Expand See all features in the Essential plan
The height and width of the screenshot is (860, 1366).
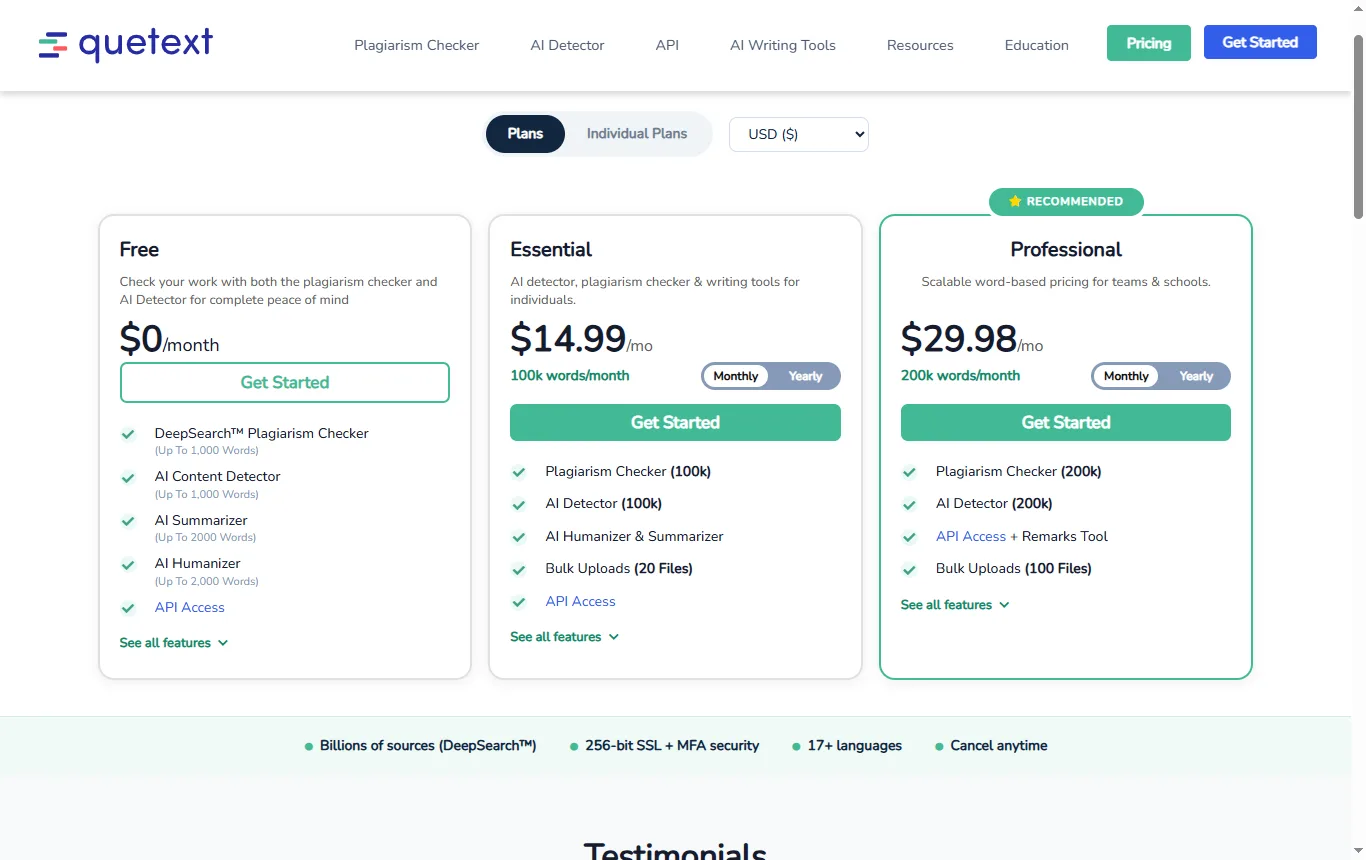tap(565, 637)
